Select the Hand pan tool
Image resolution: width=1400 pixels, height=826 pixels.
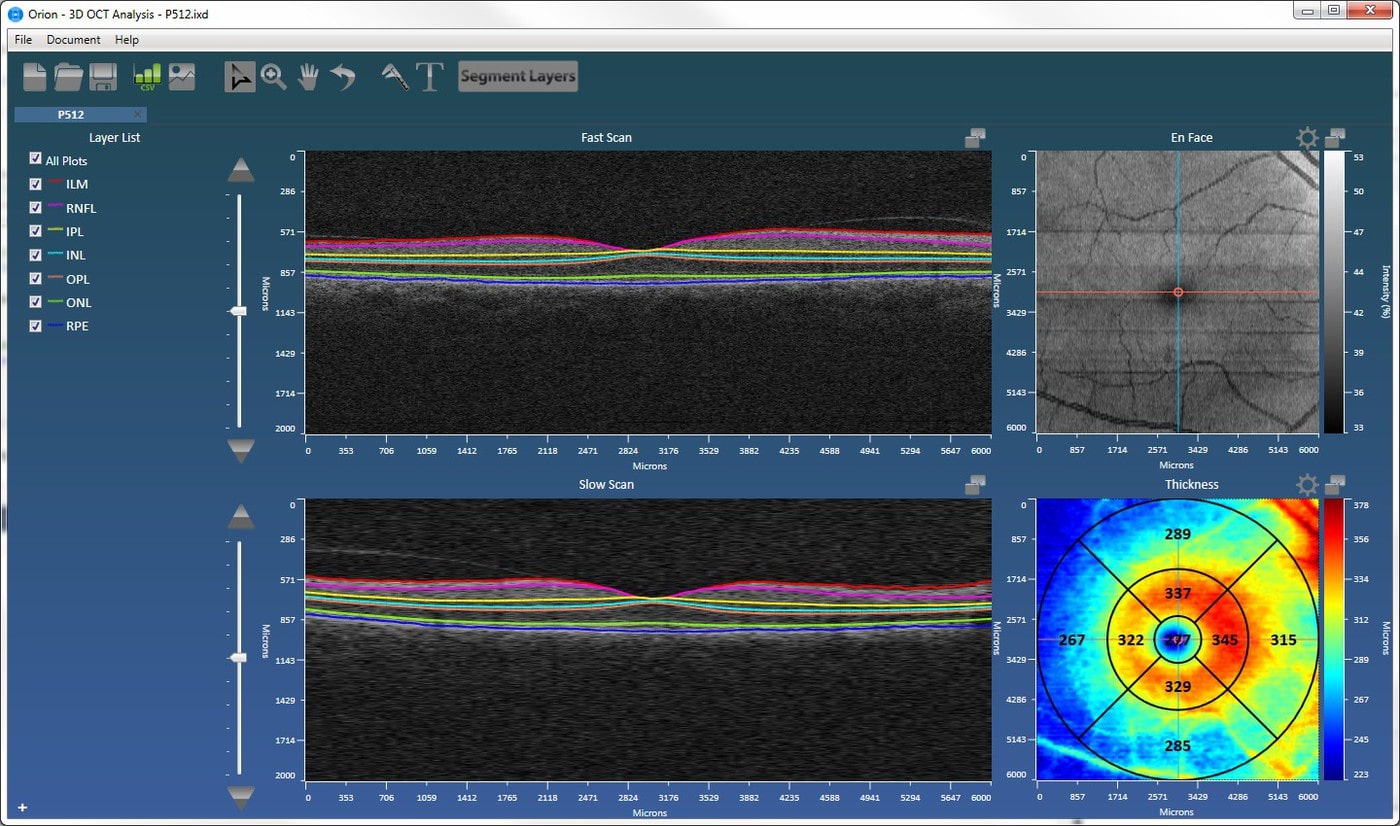pyautogui.click(x=309, y=76)
